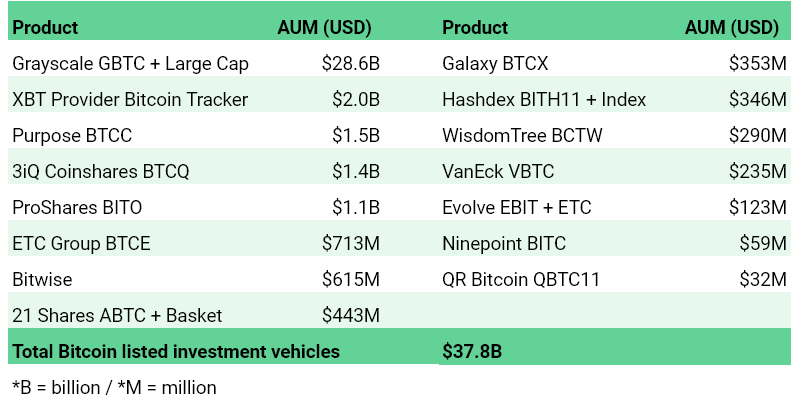Click the Galaxy BTCX product cell
Screen dimensions: 805x407
(x=495, y=64)
